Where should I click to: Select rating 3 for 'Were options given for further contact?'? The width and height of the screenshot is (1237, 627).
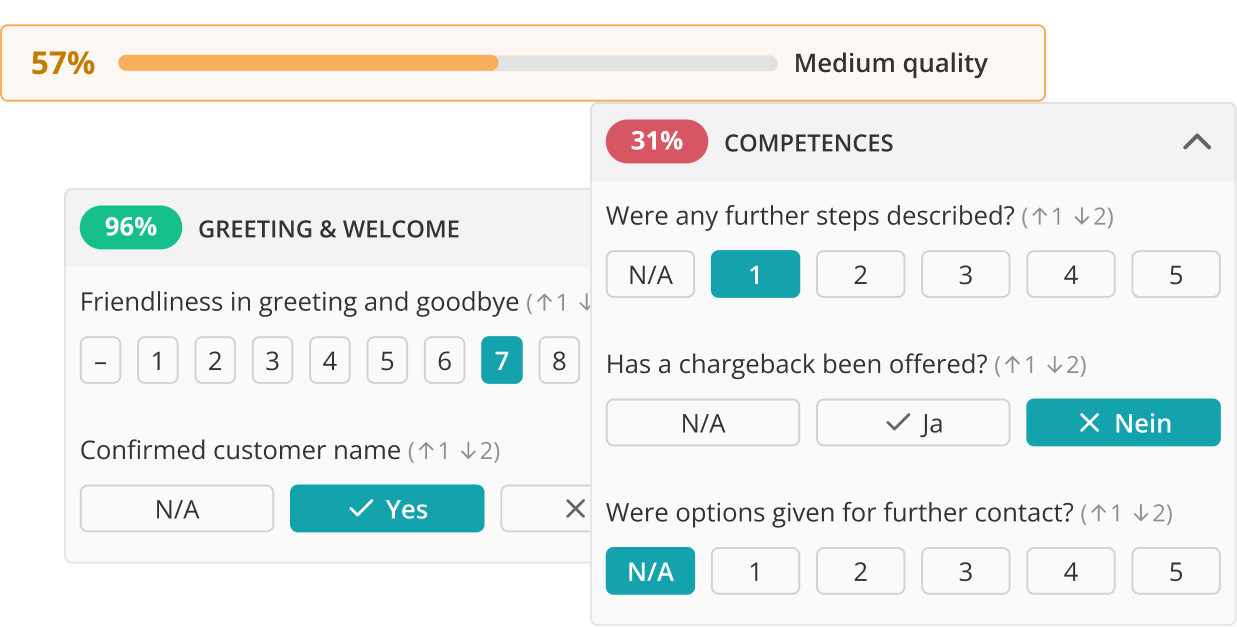point(965,570)
